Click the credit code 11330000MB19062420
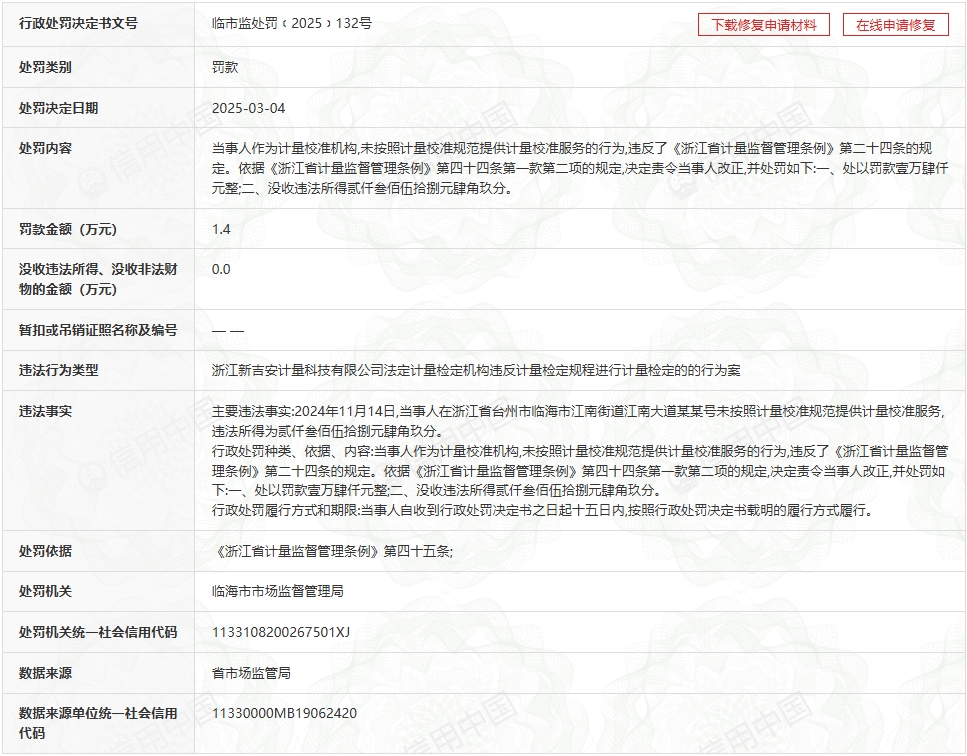Viewport: 967px width, 756px height. [284, 713]
